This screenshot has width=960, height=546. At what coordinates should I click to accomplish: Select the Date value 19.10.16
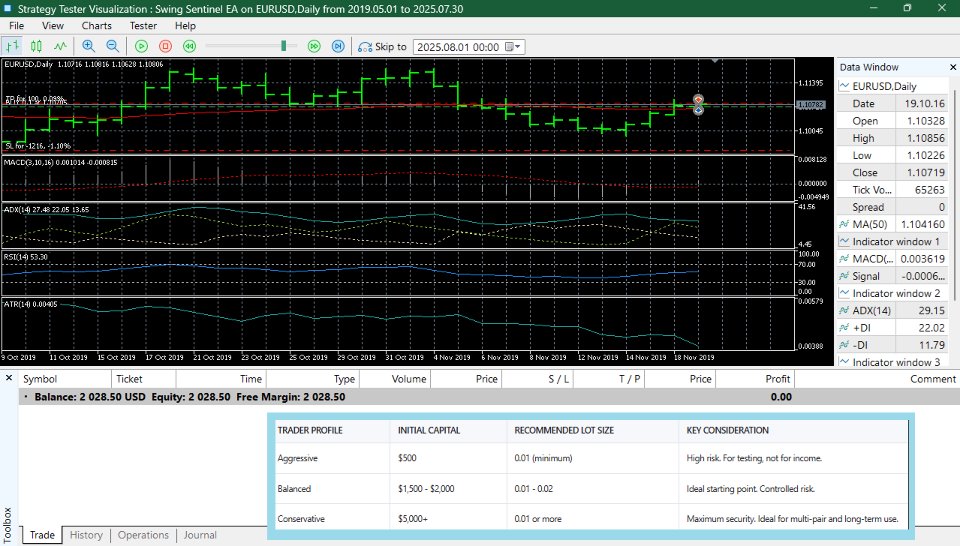(x=924, y=103)
